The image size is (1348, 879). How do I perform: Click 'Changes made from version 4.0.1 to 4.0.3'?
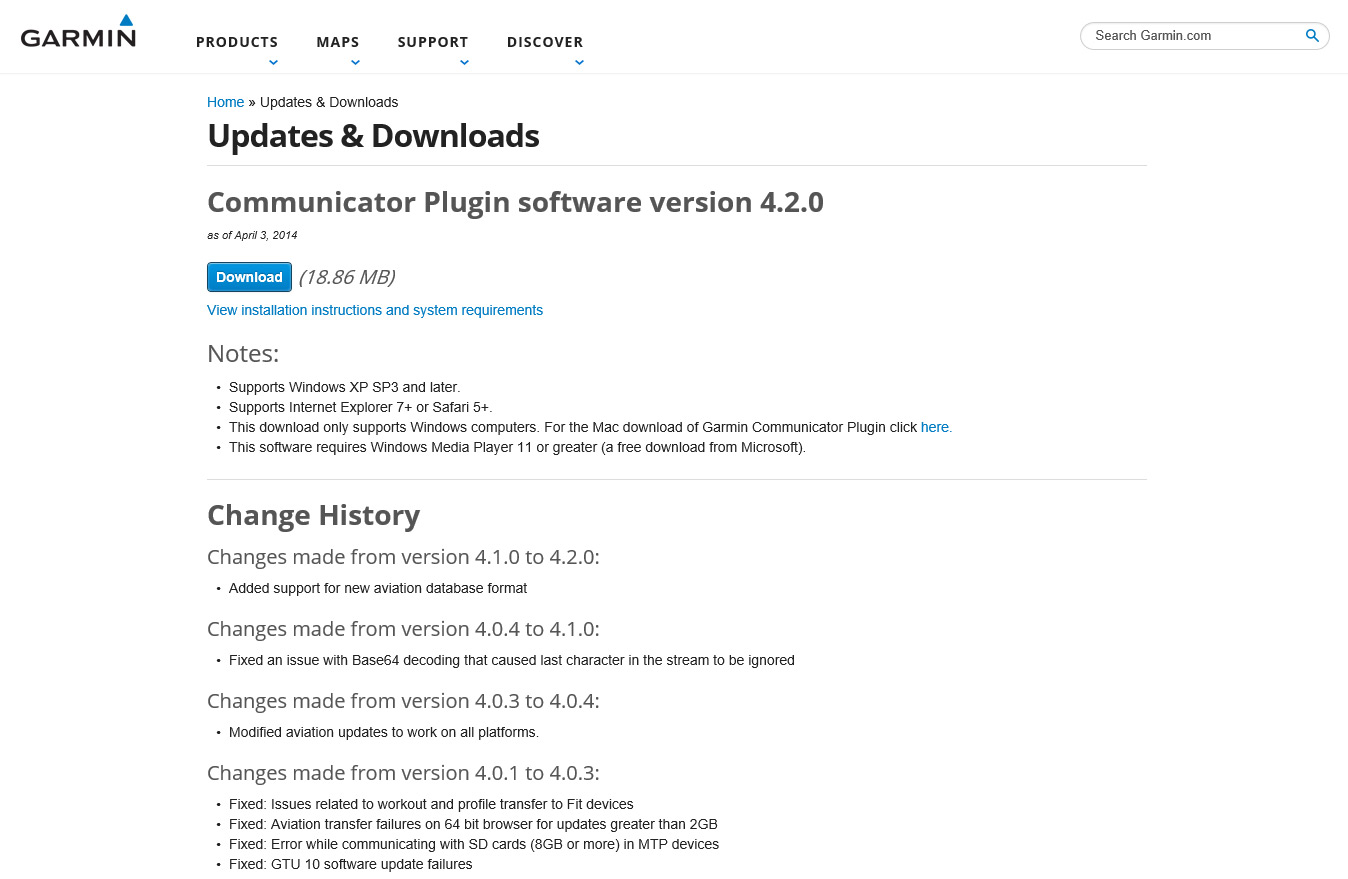coord(403,773)
